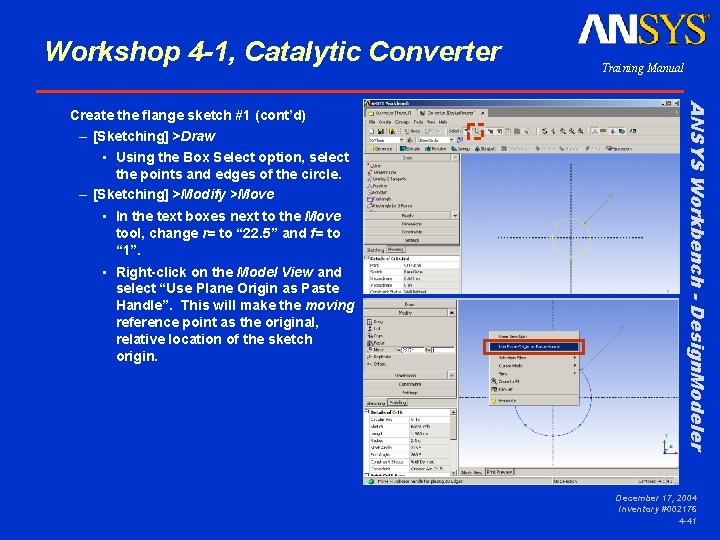
Task: Click the Save icon in upper screenshot toolbar
Action: [381, 131]
